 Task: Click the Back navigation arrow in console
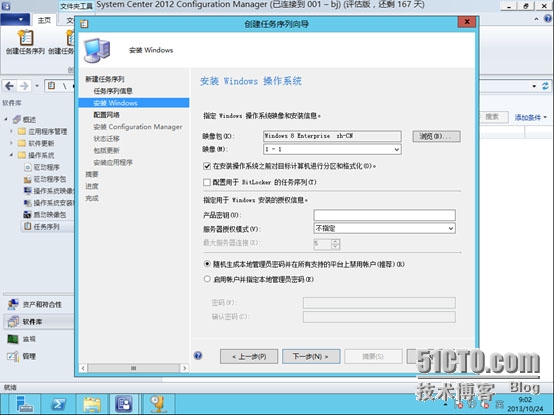click(10, 86)
